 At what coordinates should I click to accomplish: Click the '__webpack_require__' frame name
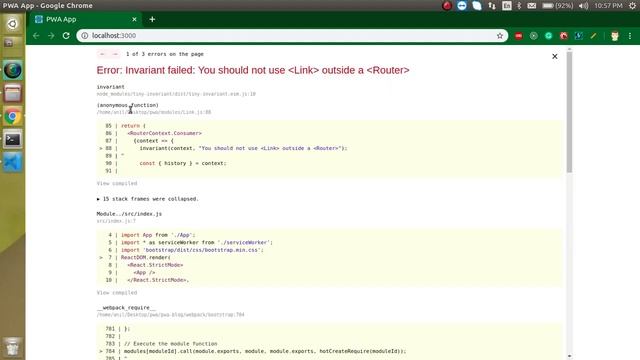tap(126, 308)
